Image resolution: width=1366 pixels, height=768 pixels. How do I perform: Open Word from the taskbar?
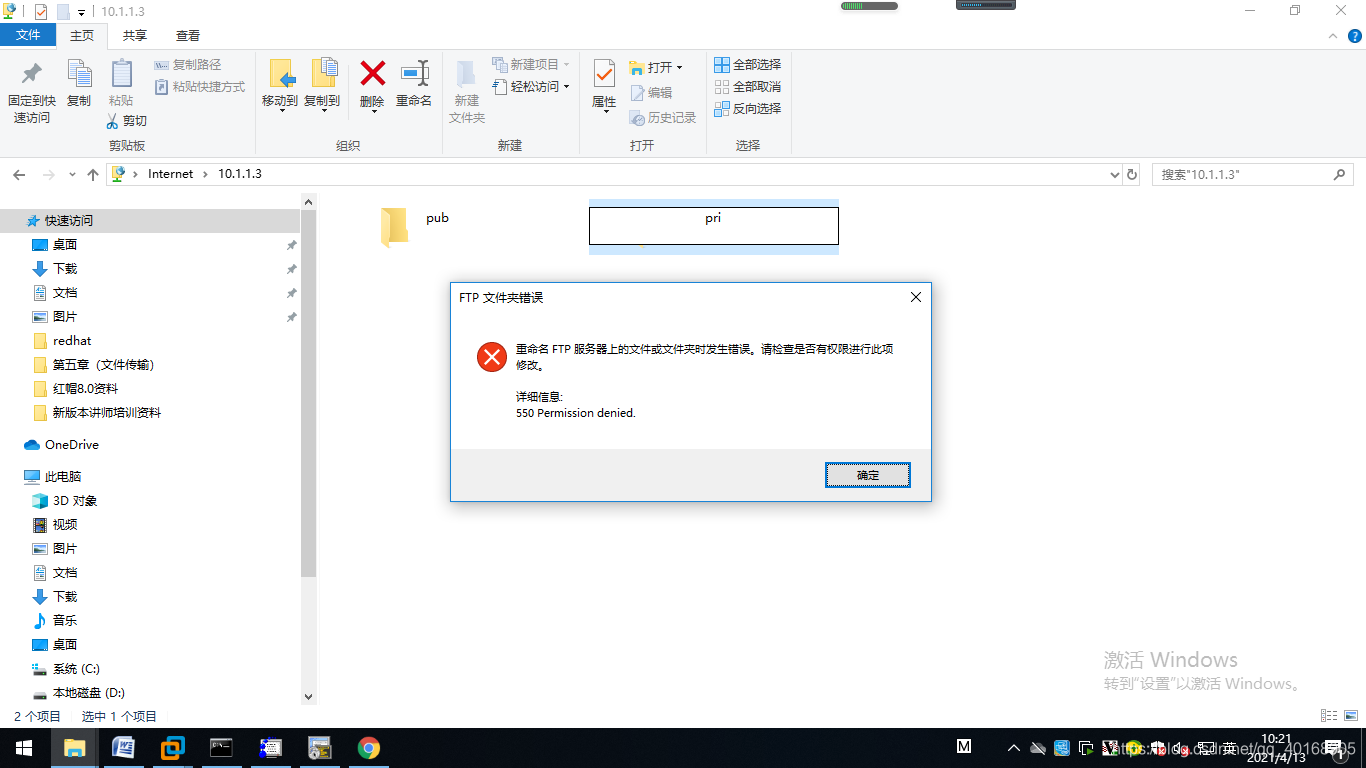coord(123,748)
